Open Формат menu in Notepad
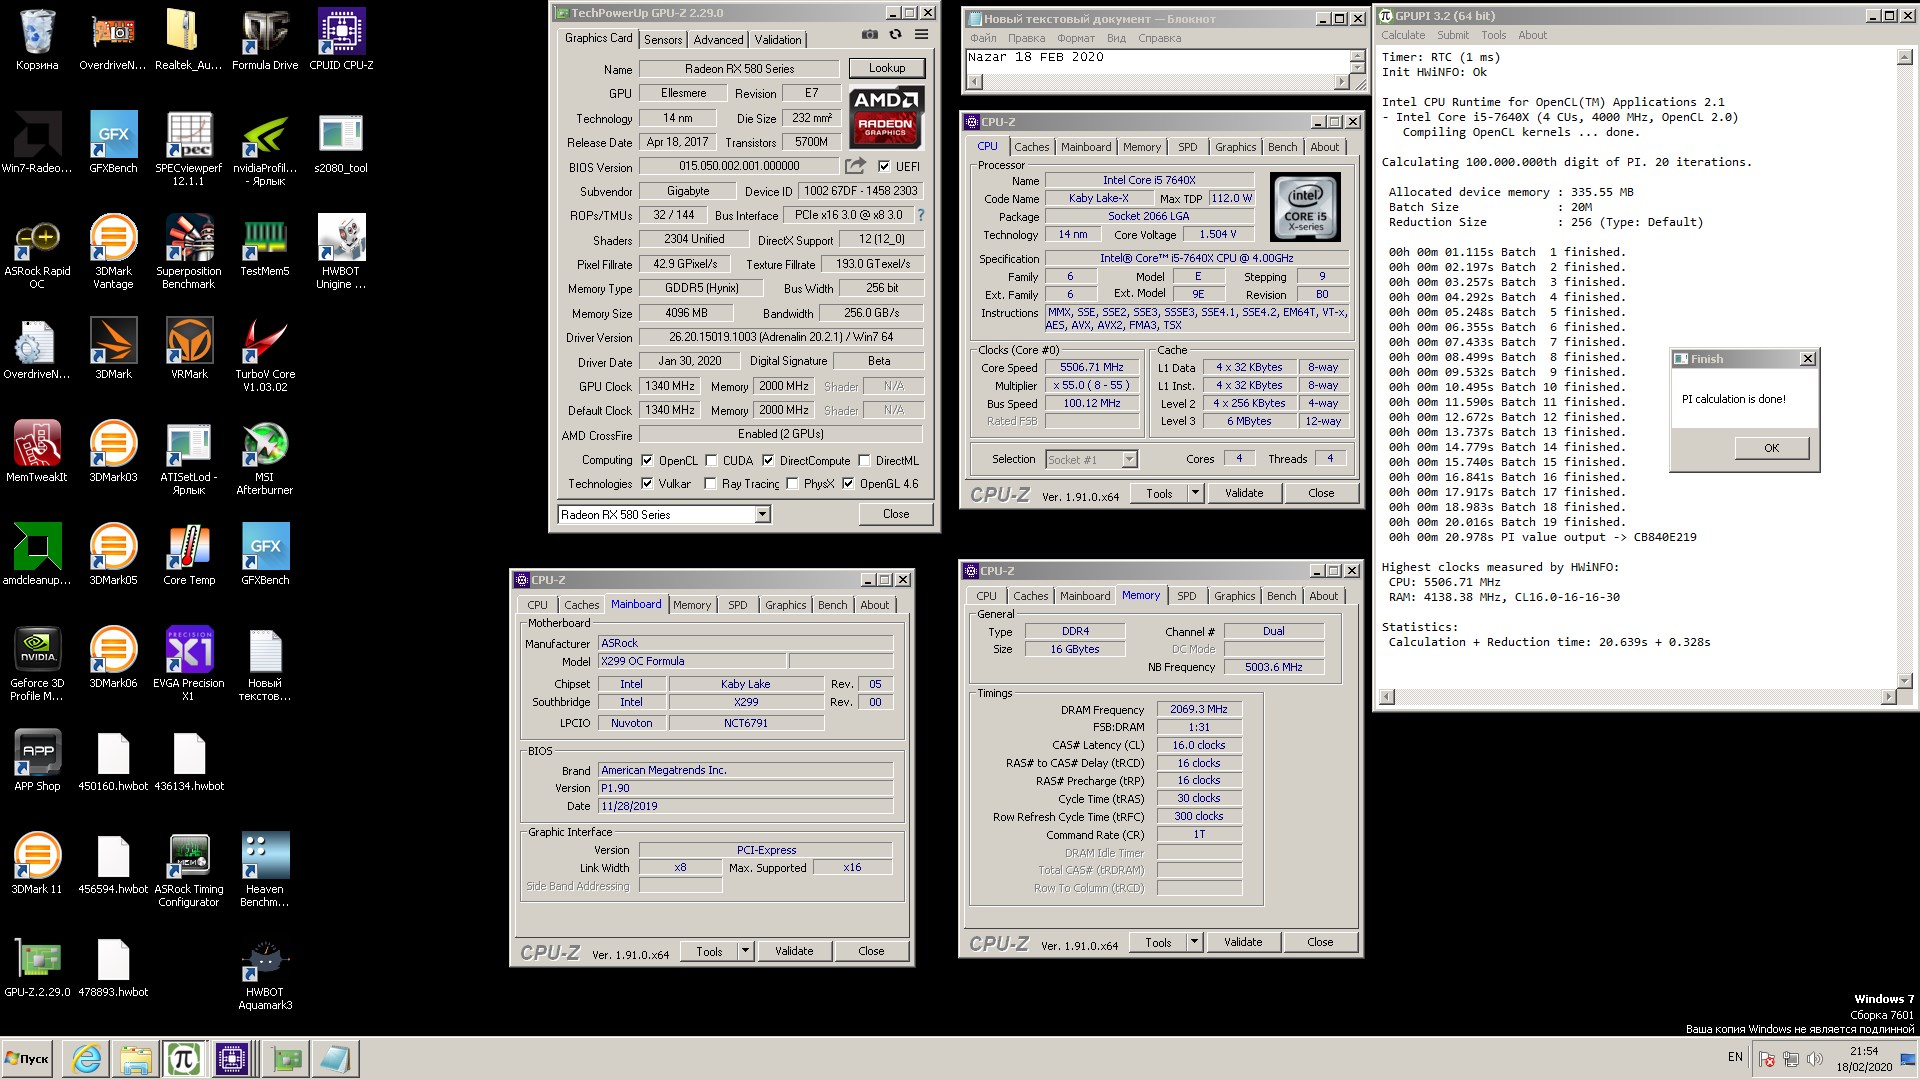The width and height of the screenshot is (1920, 1080). [x=1075, y=38]
